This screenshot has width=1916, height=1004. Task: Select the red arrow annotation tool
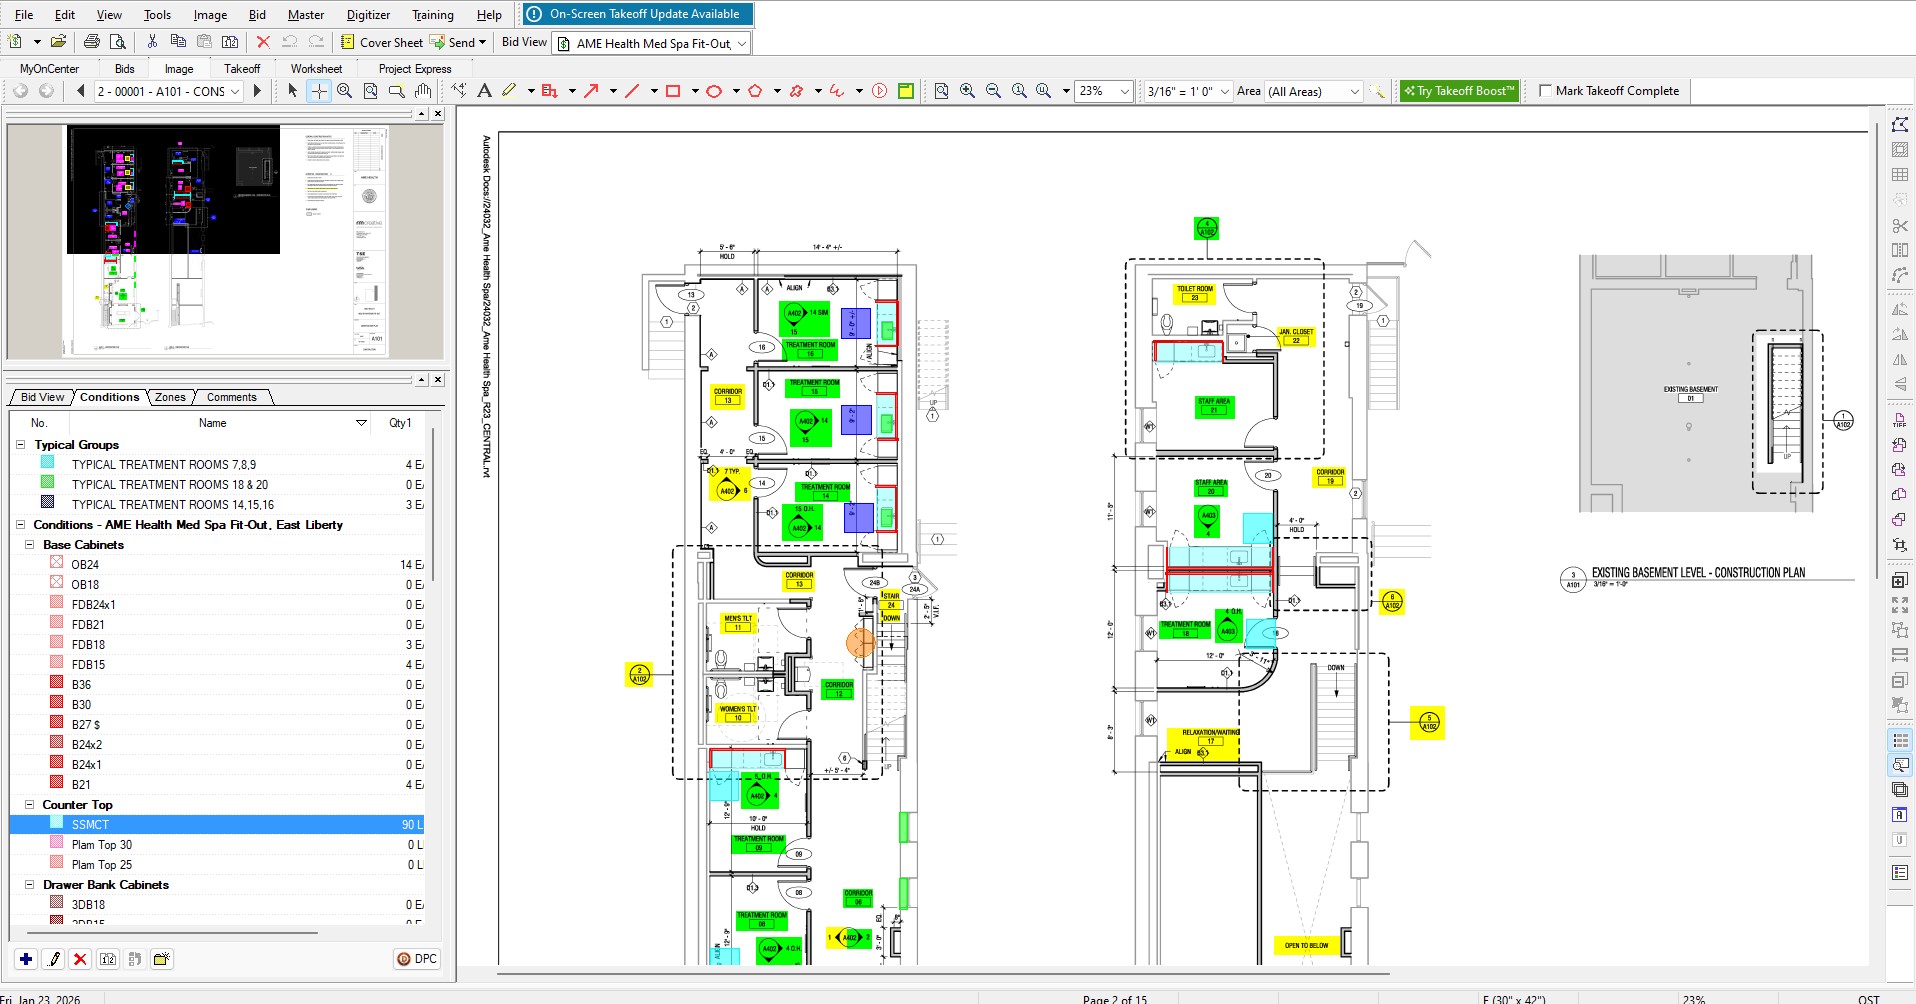(x=591, y=91)
